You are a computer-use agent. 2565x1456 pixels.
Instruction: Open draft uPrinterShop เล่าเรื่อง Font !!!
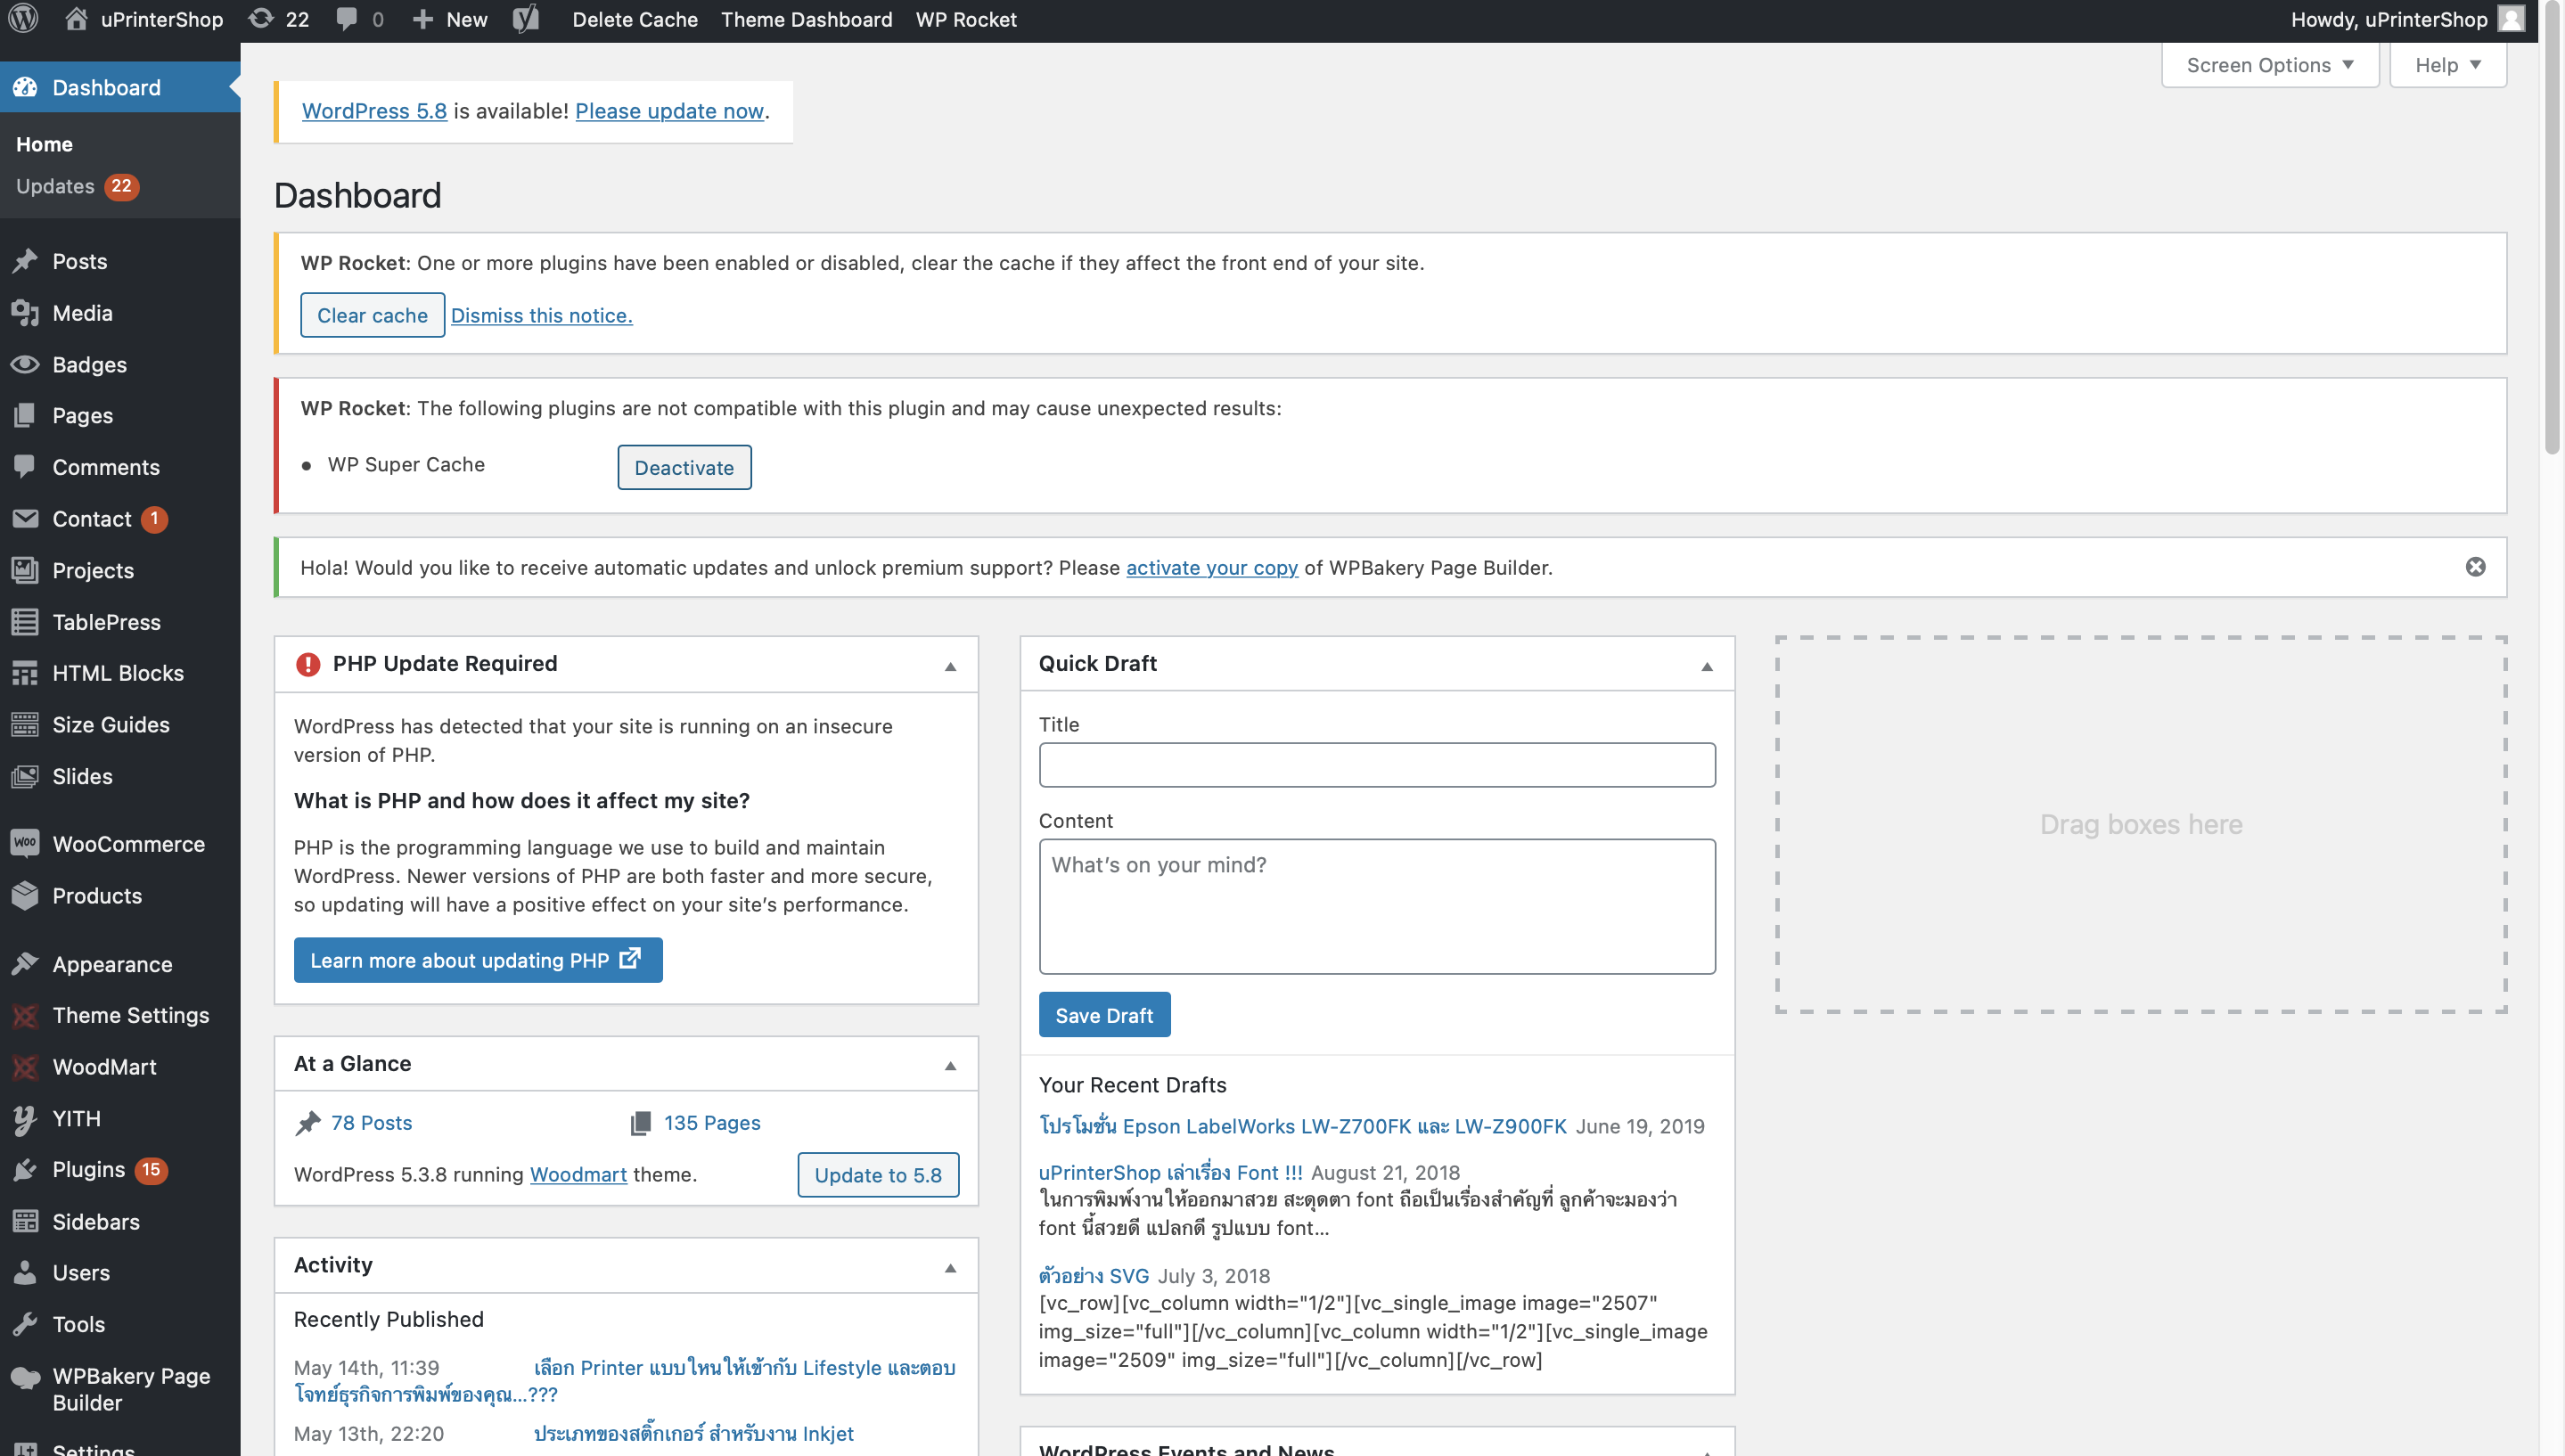(1170, 1172)
